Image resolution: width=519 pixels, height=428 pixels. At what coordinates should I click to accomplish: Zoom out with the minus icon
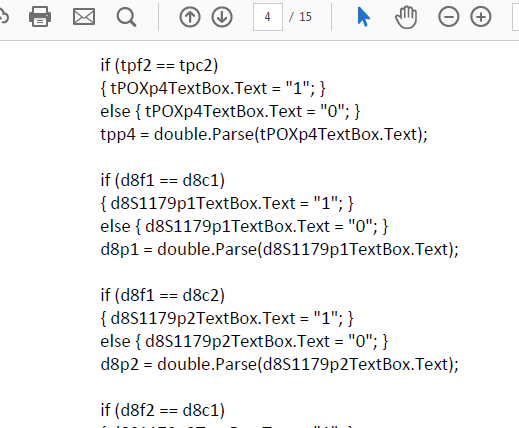[449, 17]
